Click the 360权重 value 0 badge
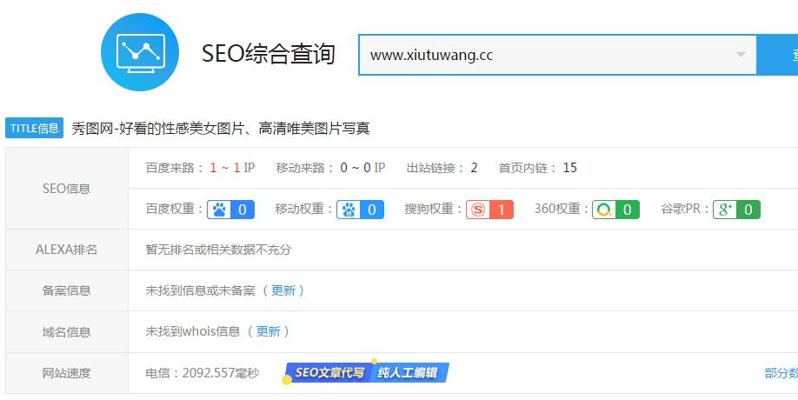 click(628, 210)
